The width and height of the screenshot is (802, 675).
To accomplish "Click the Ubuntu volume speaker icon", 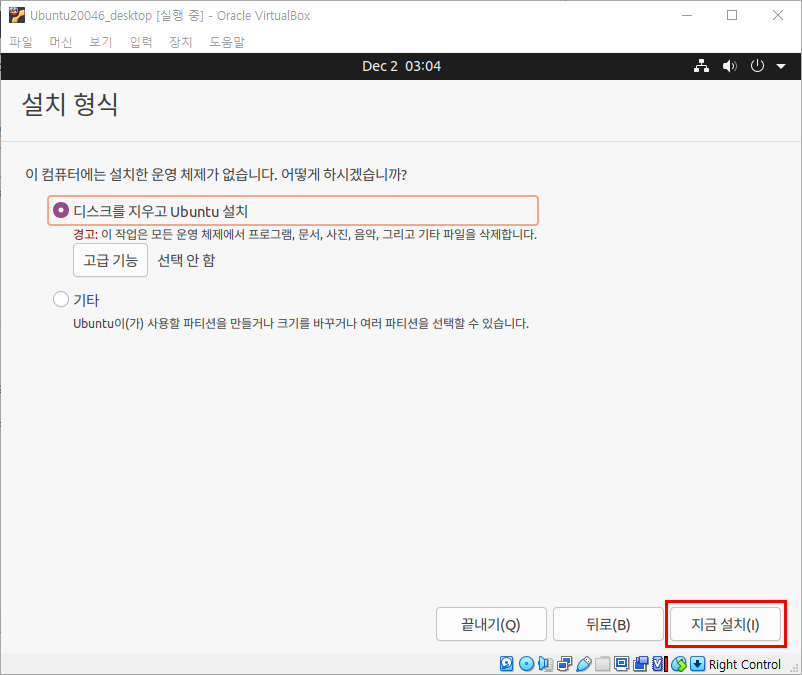I will tap(729, 66).
